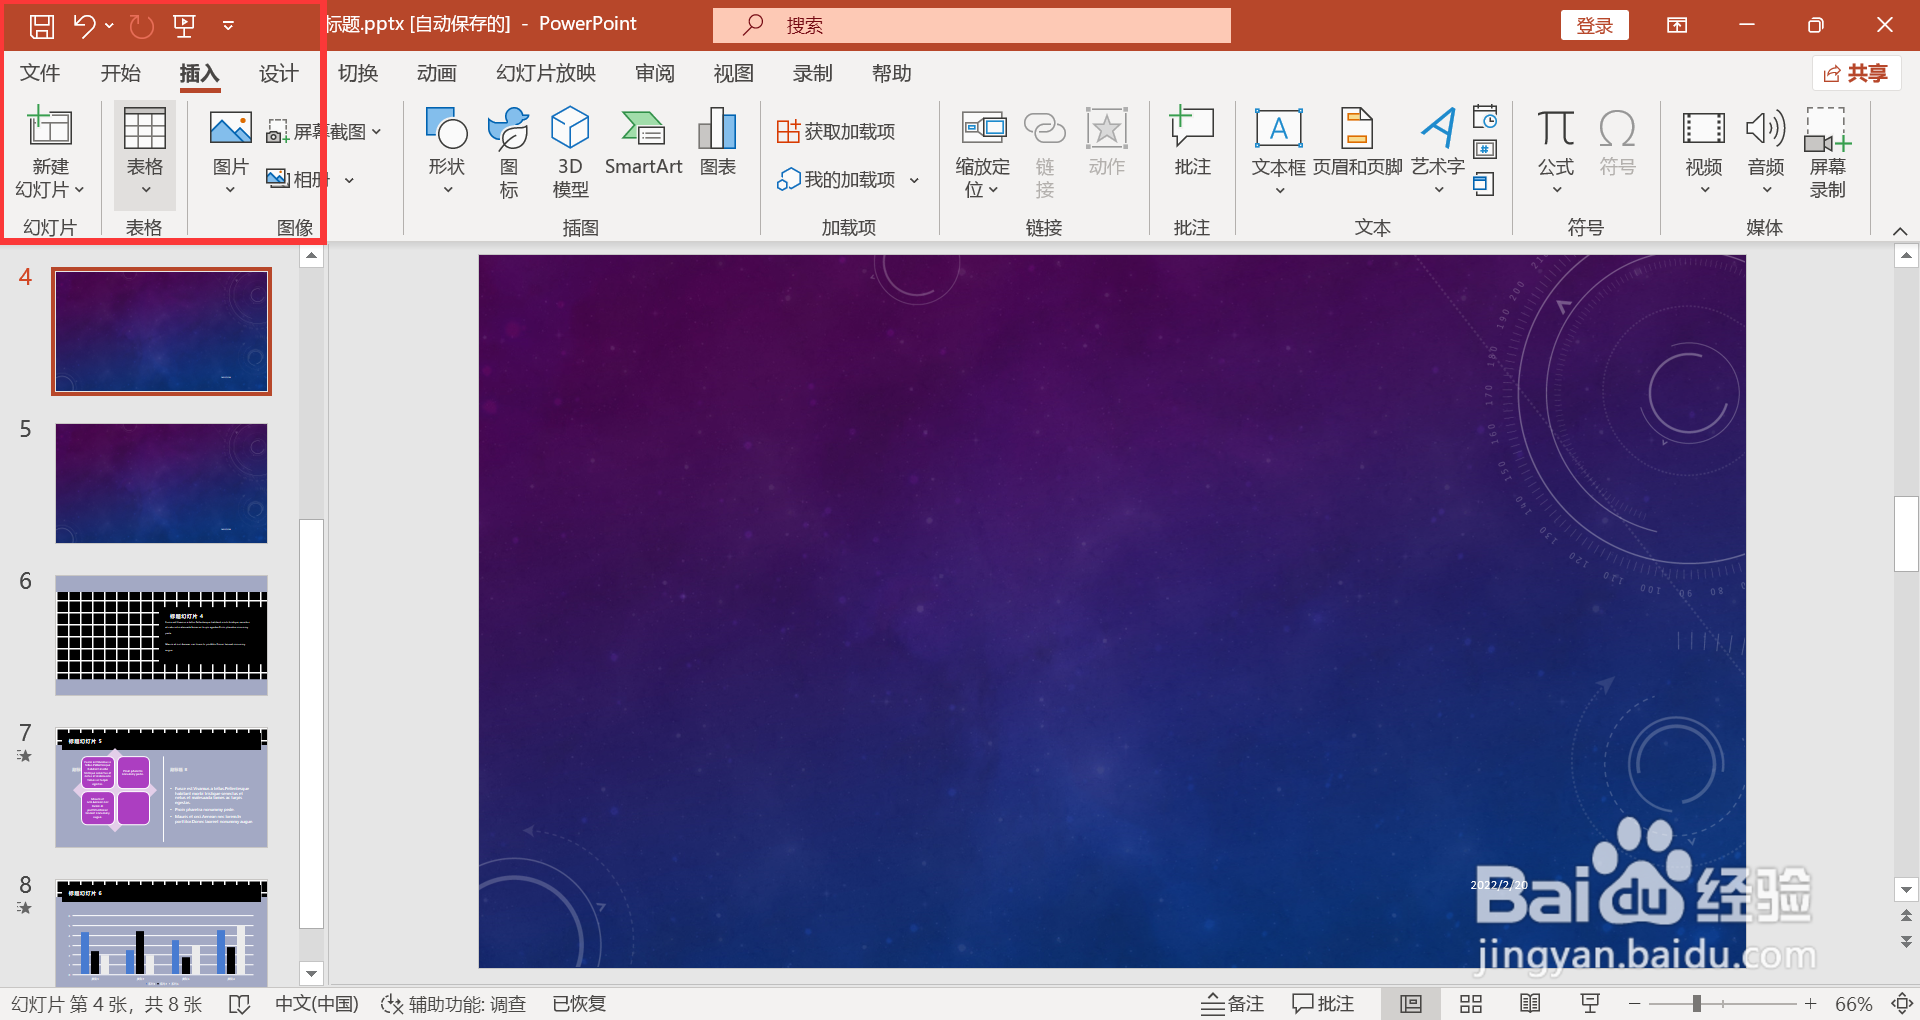
Task: Expand 艺术字 dropdown chevron
Action: tap(1439, 190)
